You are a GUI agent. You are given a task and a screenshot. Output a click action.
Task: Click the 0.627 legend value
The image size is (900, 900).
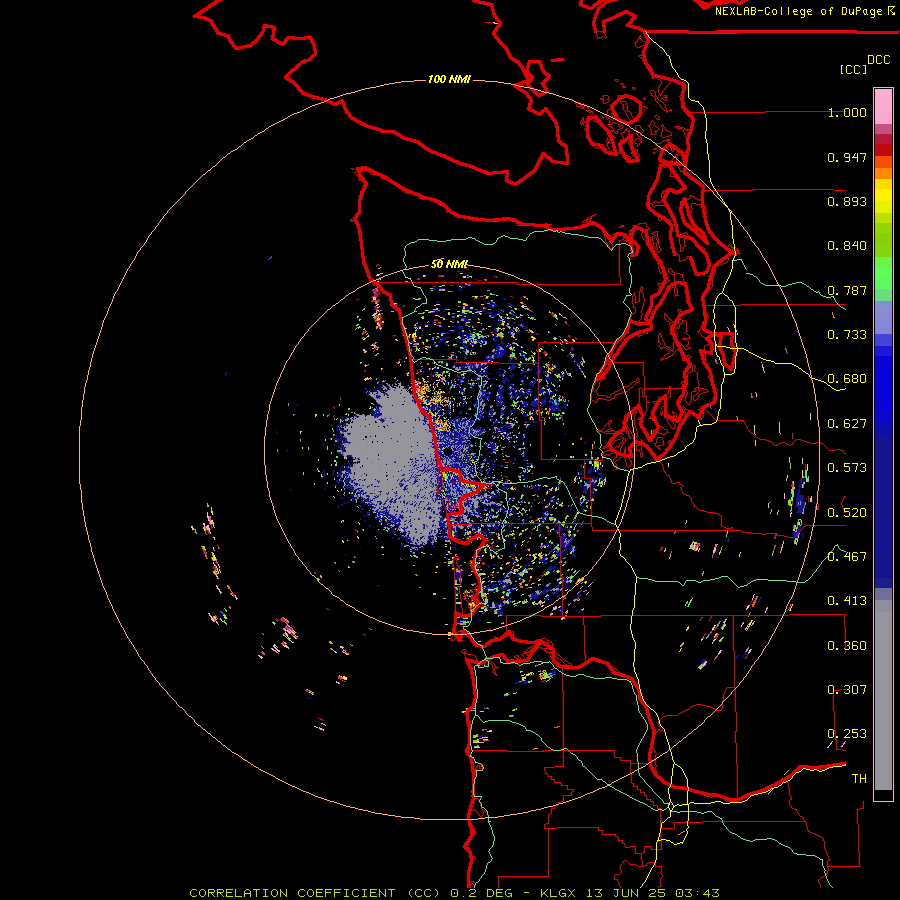tap(847, 424)
